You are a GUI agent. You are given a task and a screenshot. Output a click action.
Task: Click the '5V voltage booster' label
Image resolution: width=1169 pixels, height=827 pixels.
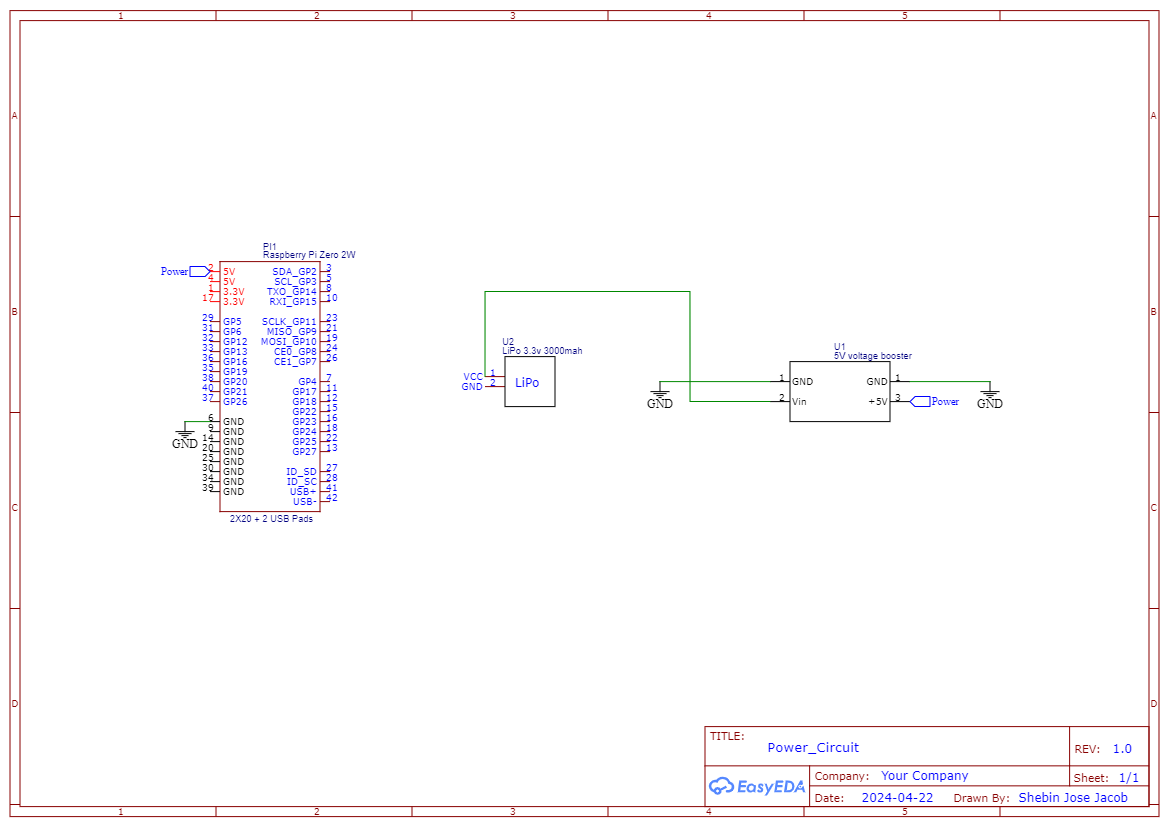point(872,356)
